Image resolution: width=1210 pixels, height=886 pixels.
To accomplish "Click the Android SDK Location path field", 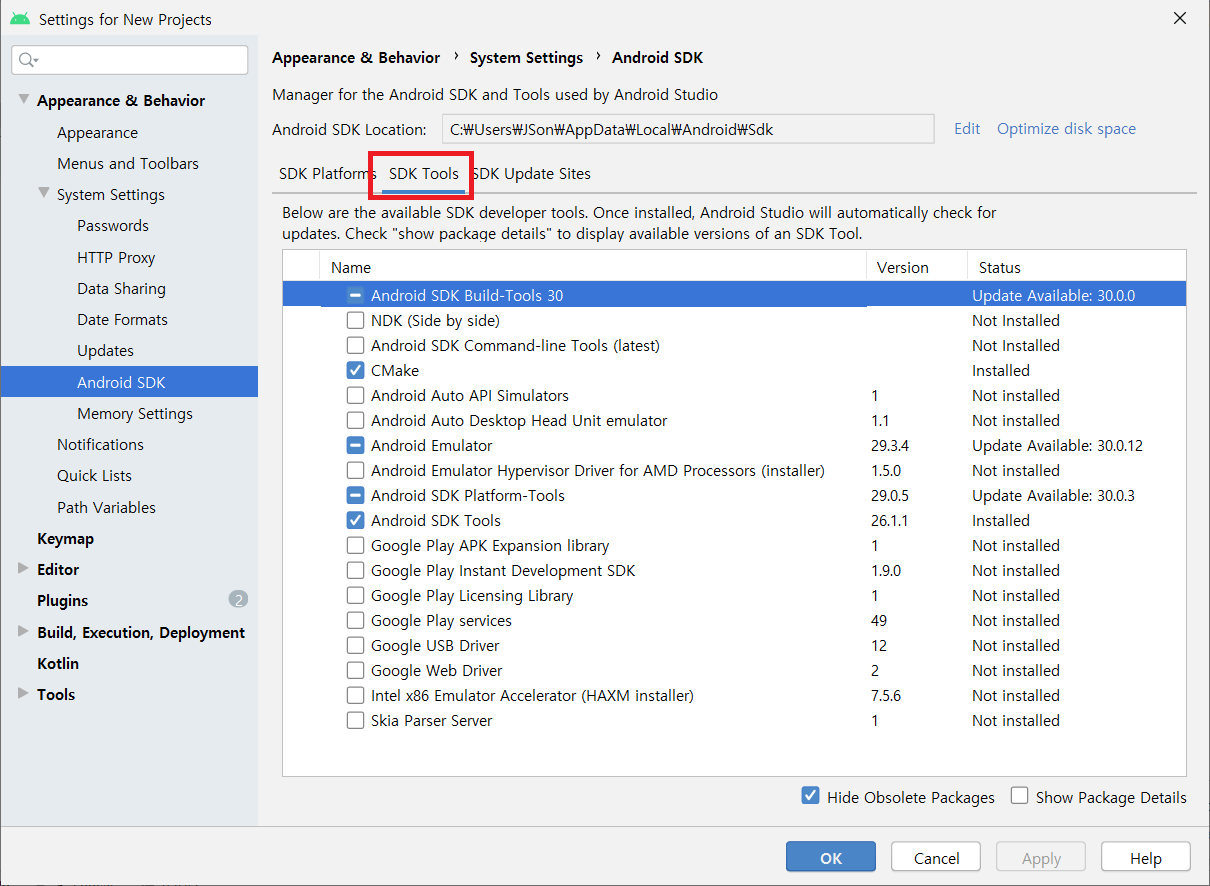I will click(x=688, y=129).
